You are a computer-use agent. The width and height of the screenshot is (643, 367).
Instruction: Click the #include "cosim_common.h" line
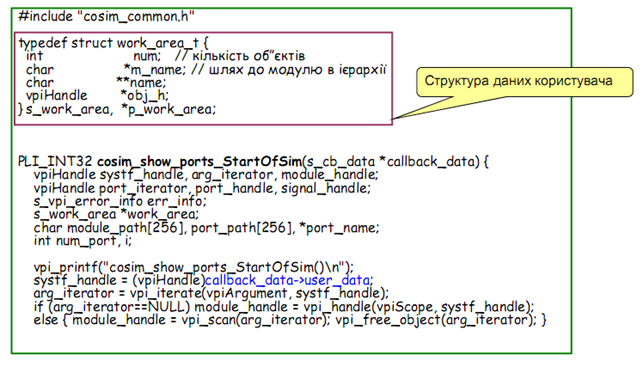106,16
